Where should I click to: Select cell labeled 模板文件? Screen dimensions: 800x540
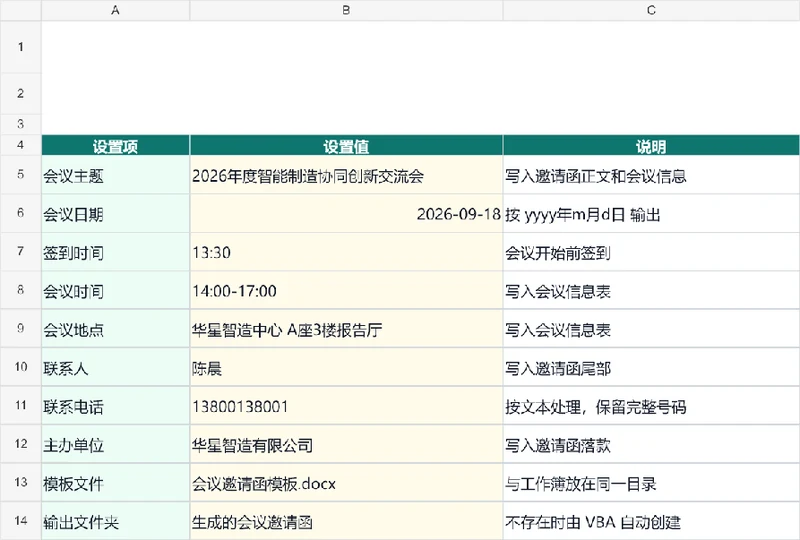pyautogui.click(x=115, y=482)
